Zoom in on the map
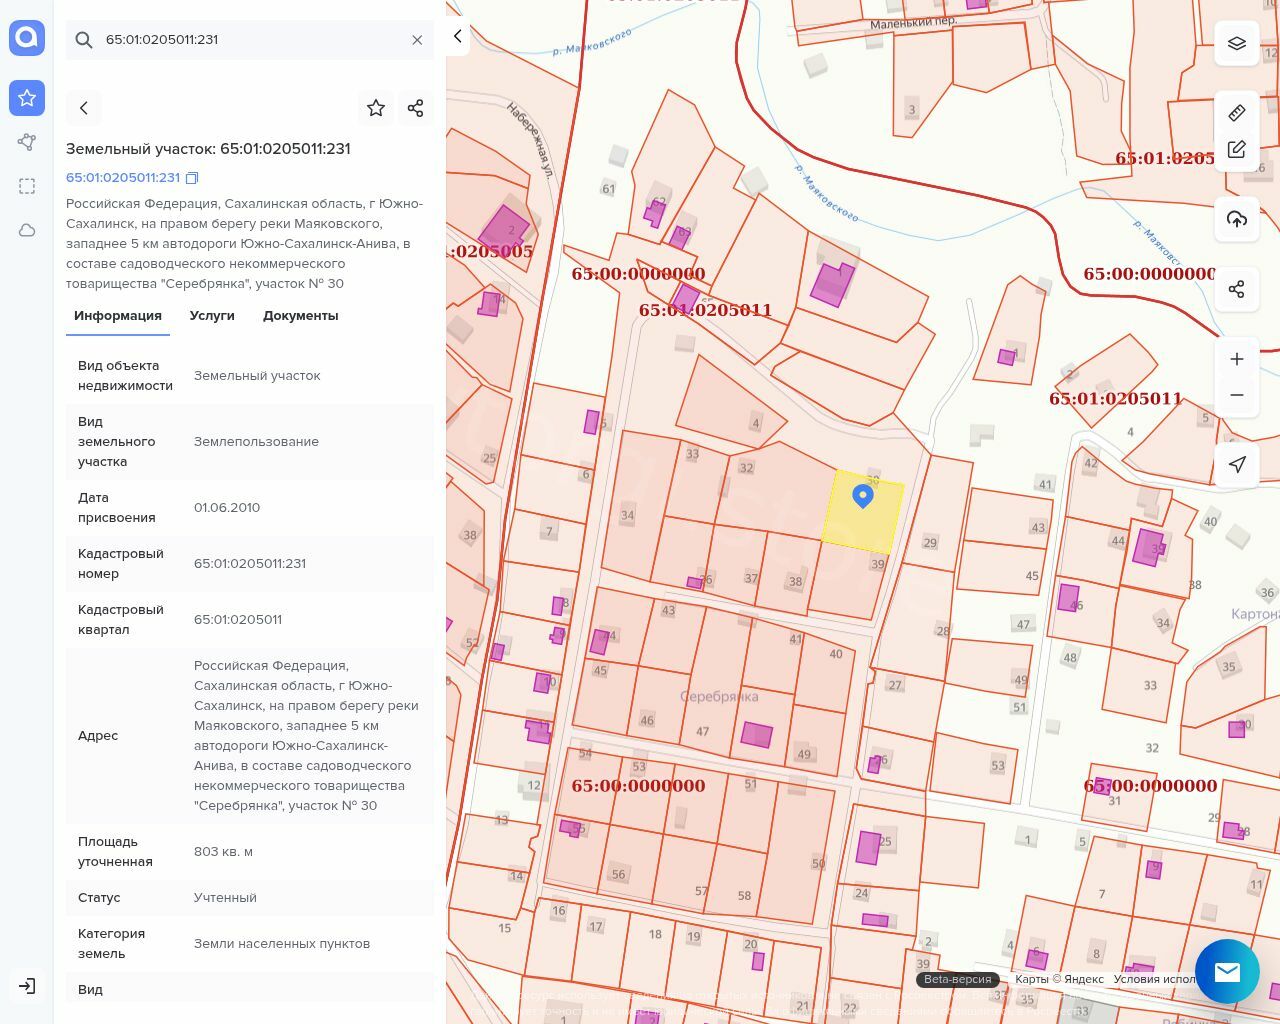Image resolution: width=1280 pixels, height=1024 pixels. coord(1237,359)
